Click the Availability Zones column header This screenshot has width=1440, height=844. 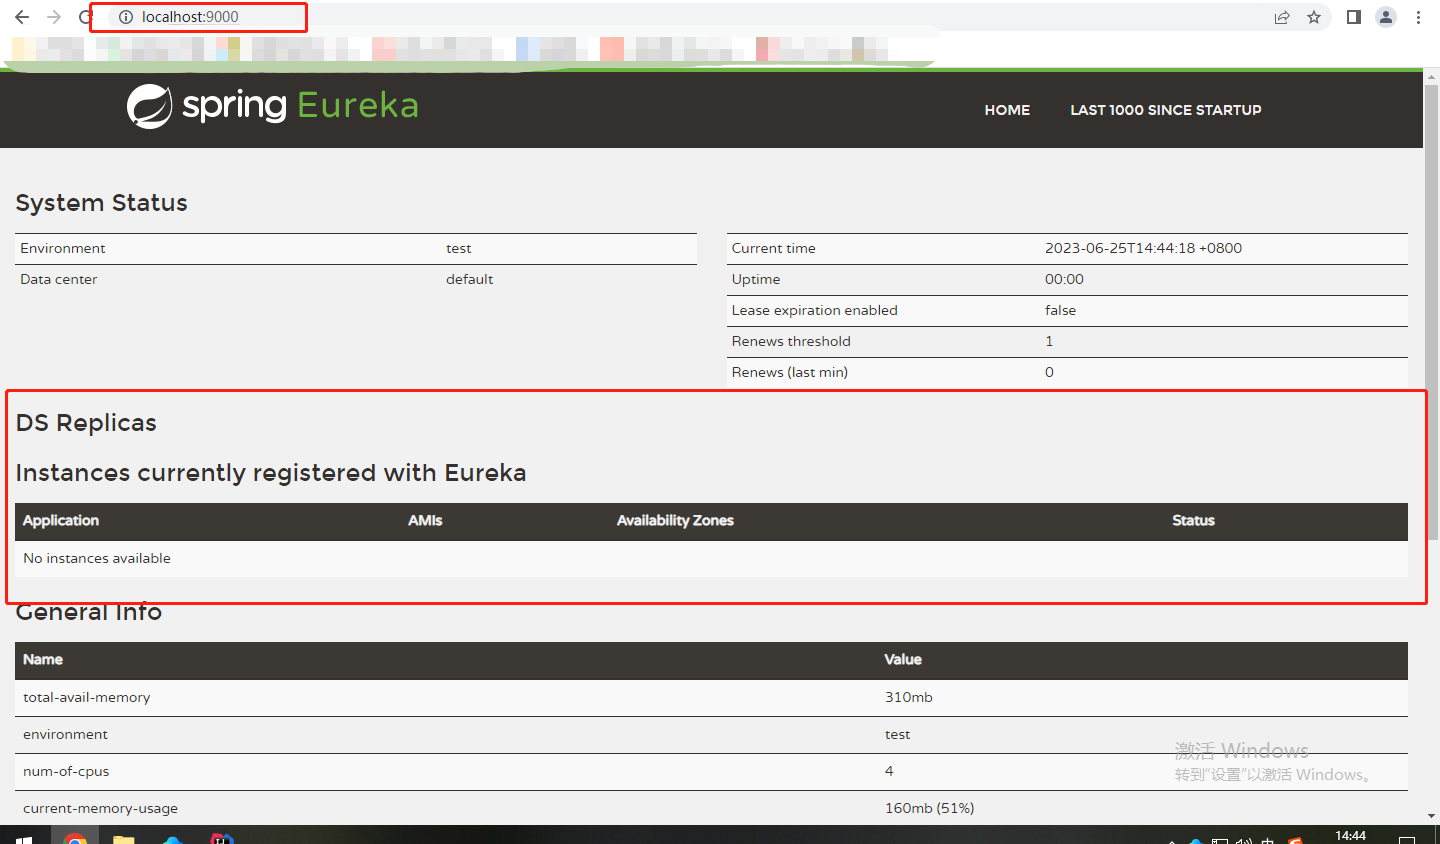675,521
